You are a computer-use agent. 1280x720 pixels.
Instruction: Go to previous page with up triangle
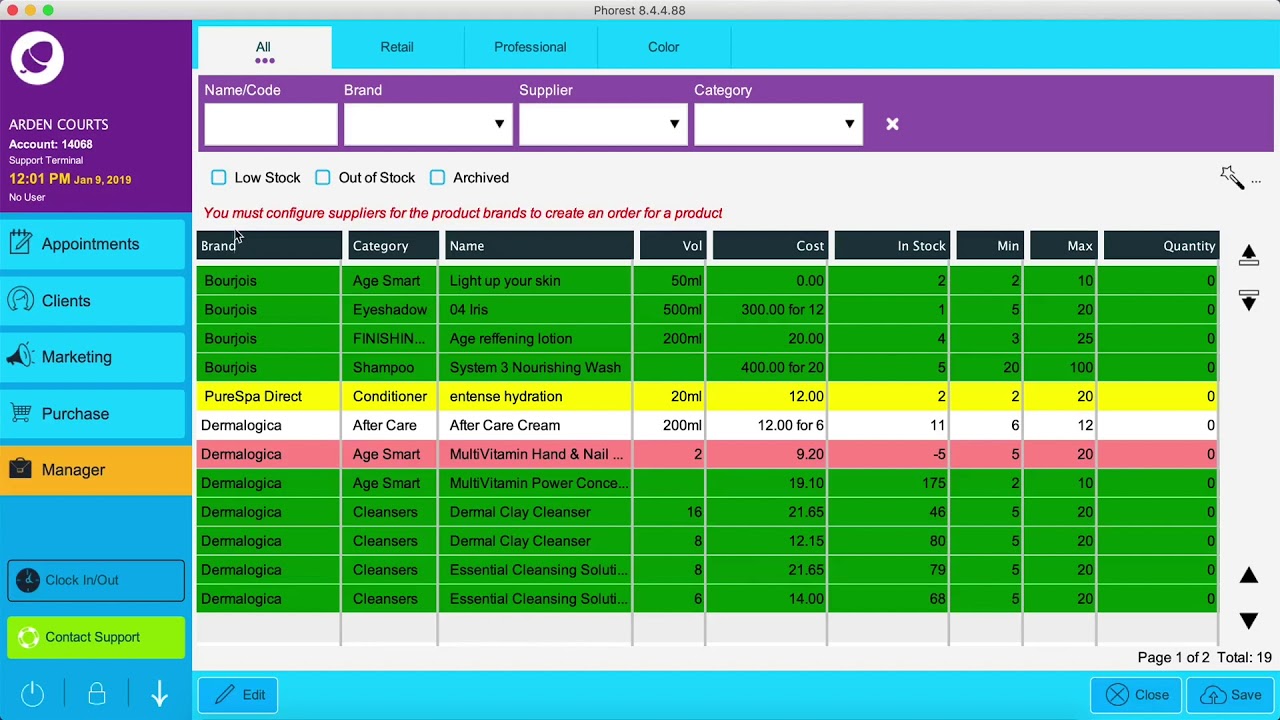1248,575
